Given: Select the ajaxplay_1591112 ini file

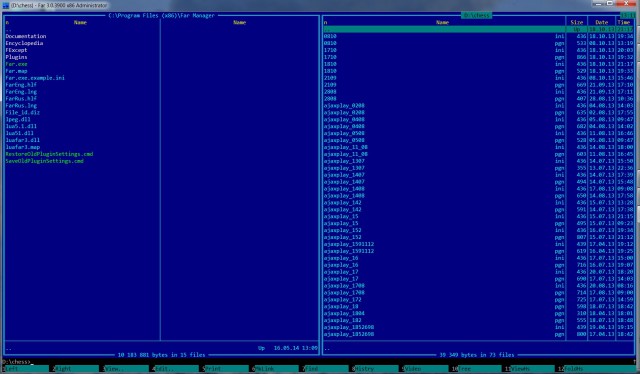Looking at the screenshot, I should 444,244.
